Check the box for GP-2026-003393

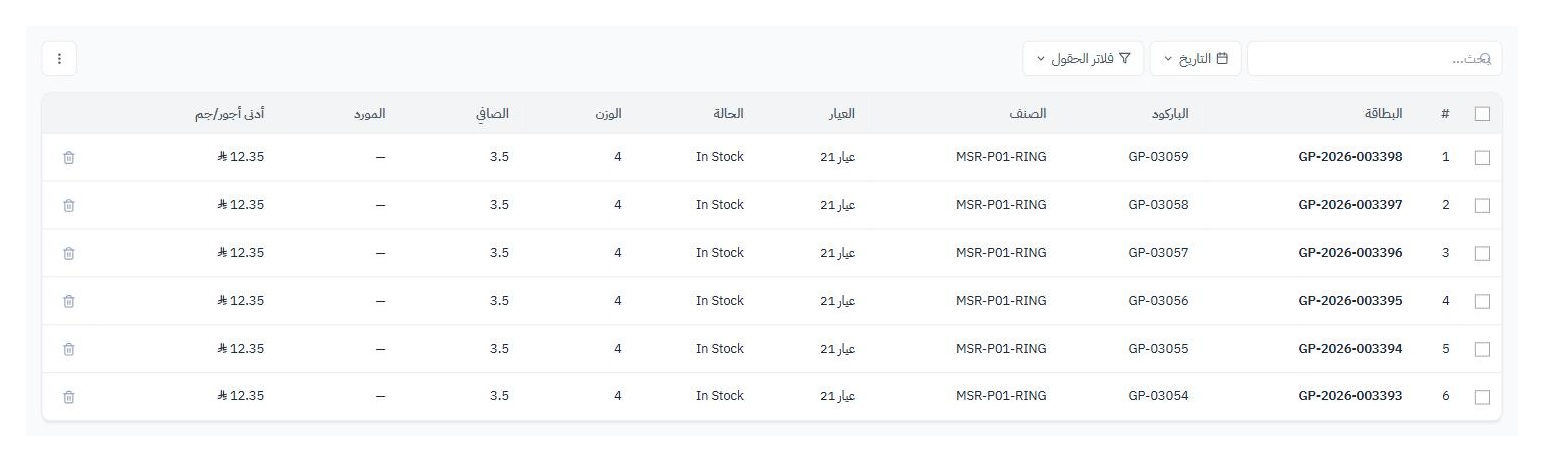1482,398
